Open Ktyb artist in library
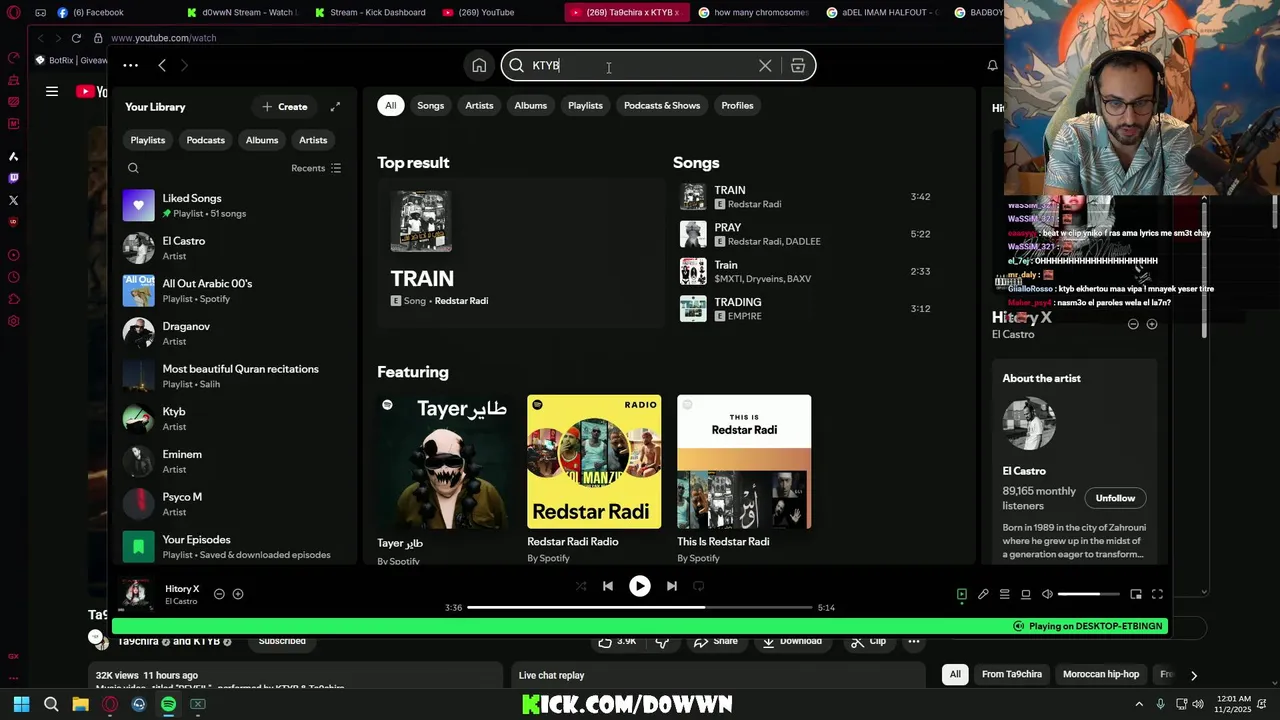The width and height of the screenshot is (1280, 720). (x=234, y=419)
